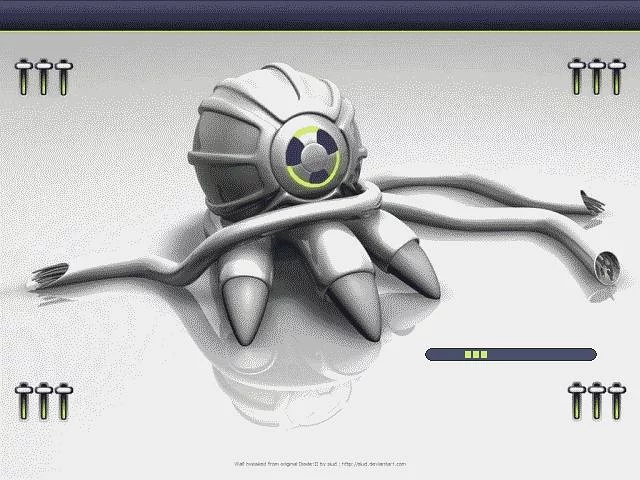Click the "Wall tweaked from original" credit text
This screenshot has width=640, height=480.
[x=265, y=464]
